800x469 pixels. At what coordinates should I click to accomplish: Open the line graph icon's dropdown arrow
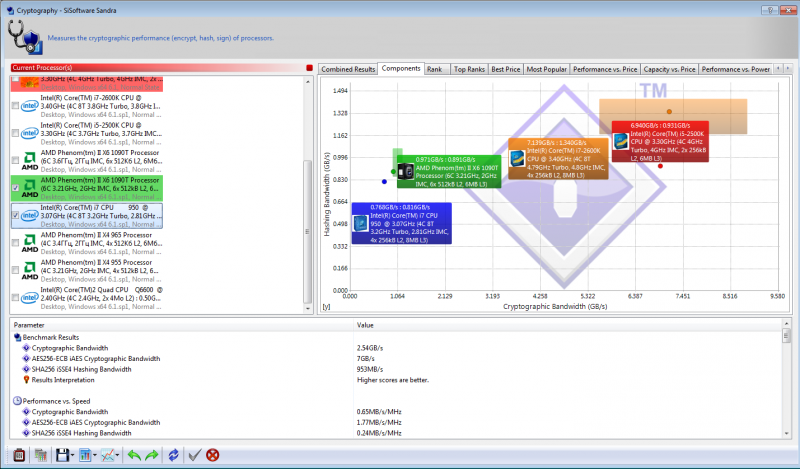point(118,455)
